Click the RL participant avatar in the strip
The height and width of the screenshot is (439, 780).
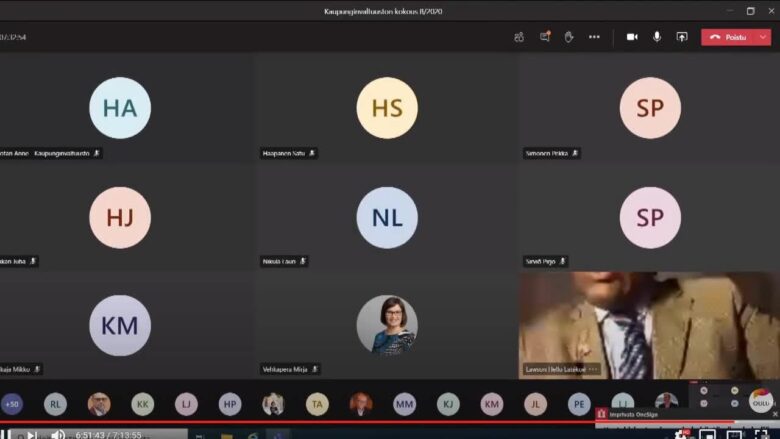[55, 404]
